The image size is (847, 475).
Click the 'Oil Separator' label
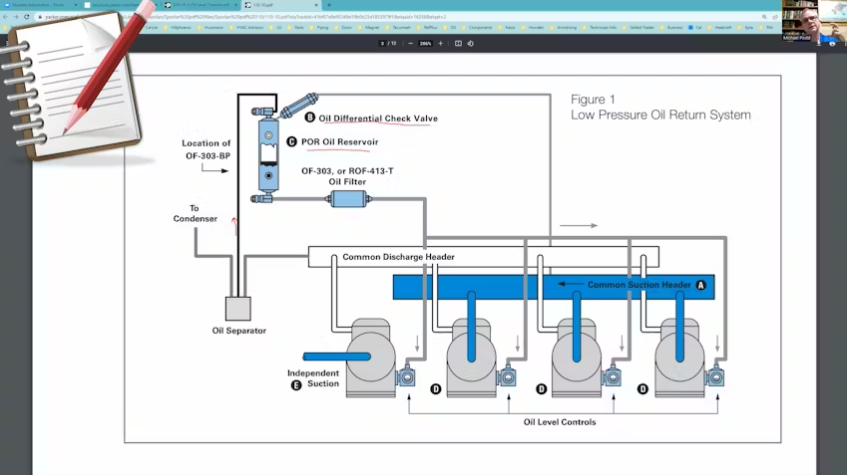pos(239,331)
